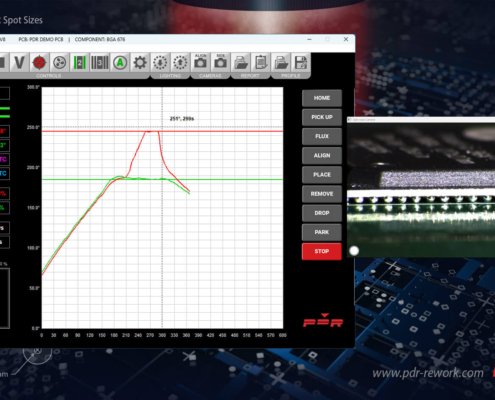Activate the green circled A auto icon
The height and width of the screenshot is (400, 495).
point(120,62)
